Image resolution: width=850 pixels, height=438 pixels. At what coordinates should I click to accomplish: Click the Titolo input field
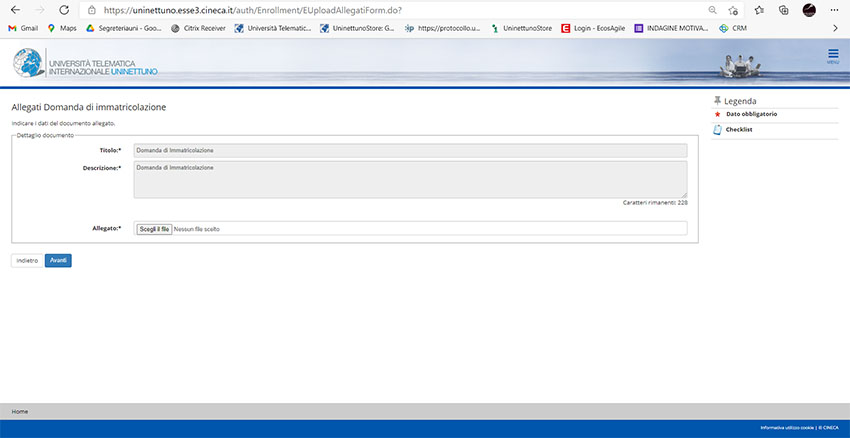tap(410, 150)
